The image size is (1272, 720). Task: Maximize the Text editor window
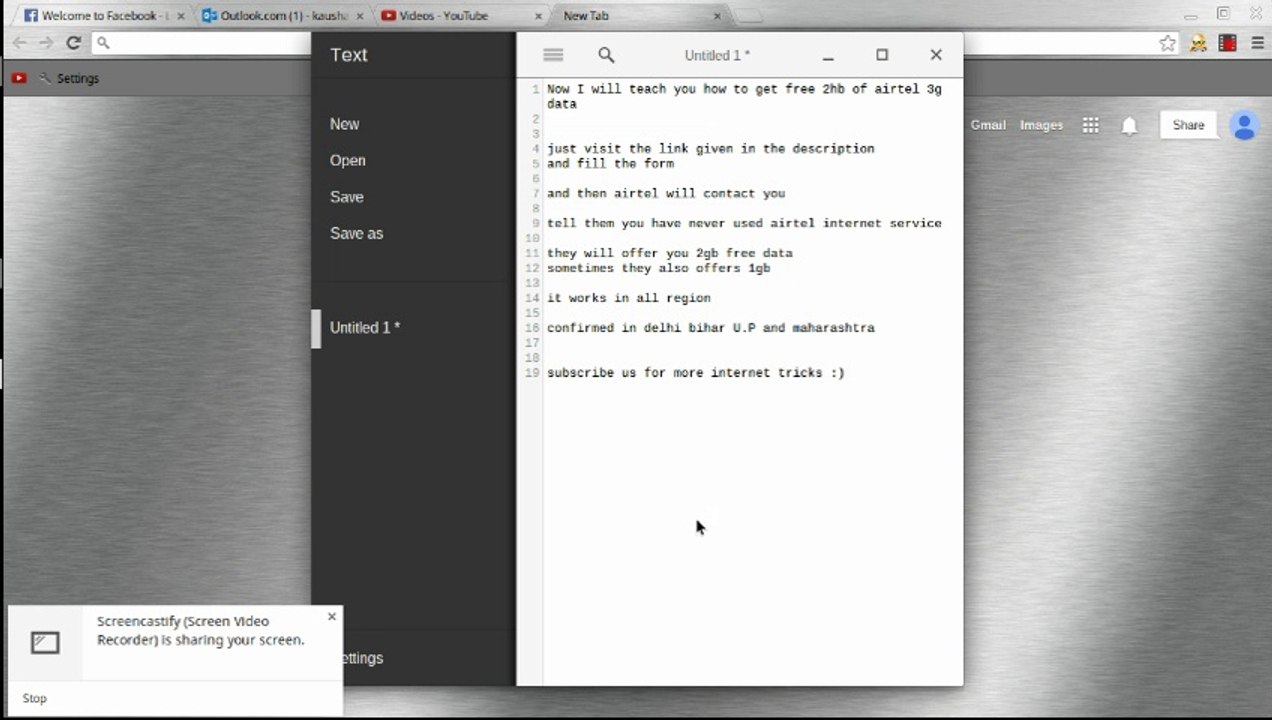pos(882,55)
